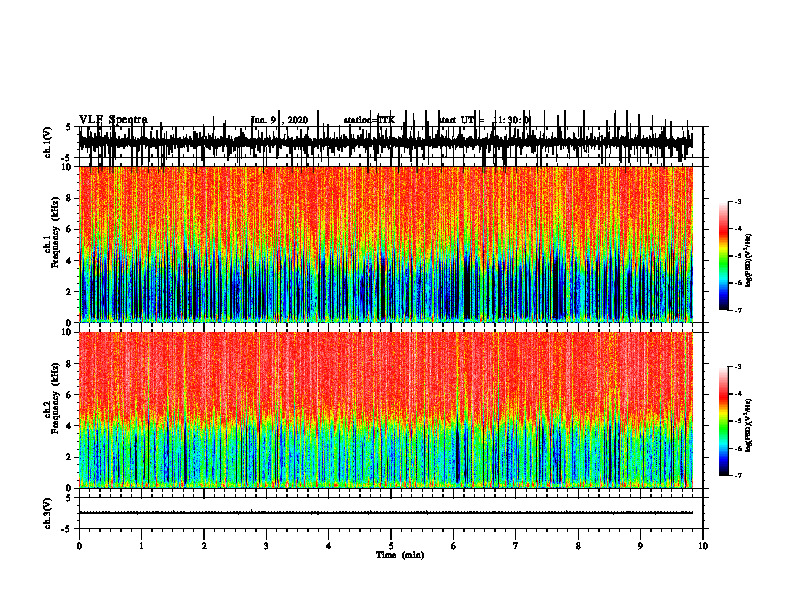792x612 pixels.
Task: Click the time-axis tick label "4"
Action: (x=329, y=546)
